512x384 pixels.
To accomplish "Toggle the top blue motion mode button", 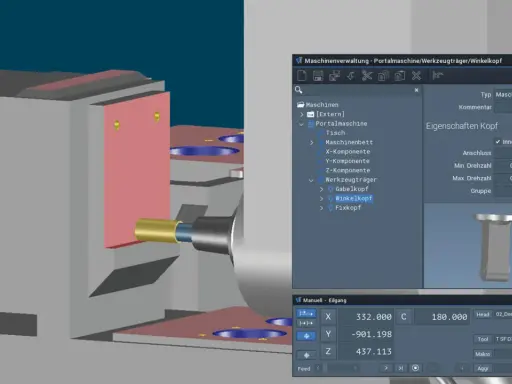I will pos(306,314).
